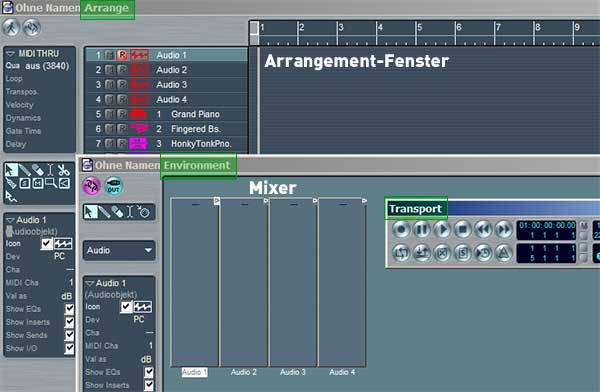Screen dimensions: 600x392
Task: Click the grey Link icon in the Arrange window
Action: [x=32, y=28]
